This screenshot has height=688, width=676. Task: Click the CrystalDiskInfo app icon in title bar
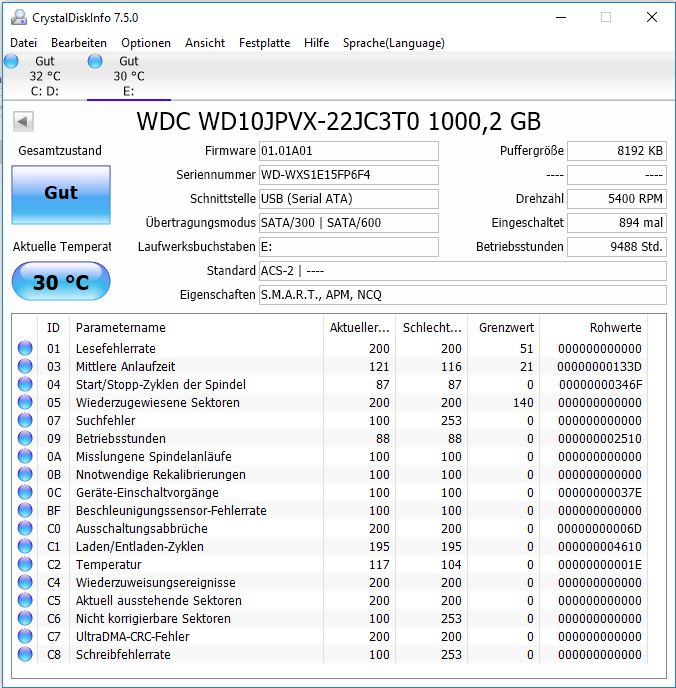click(x=18, y=17)
